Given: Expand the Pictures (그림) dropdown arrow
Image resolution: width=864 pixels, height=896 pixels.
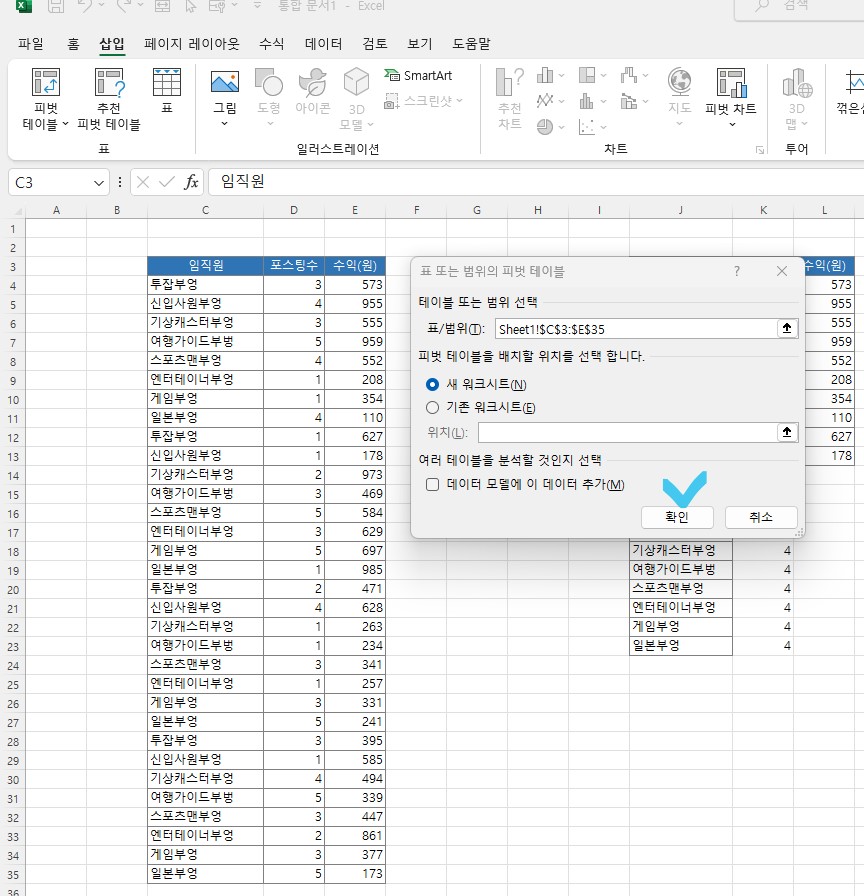Looking at the screenshot, I should pyautogui.click(x=224, y=123).
